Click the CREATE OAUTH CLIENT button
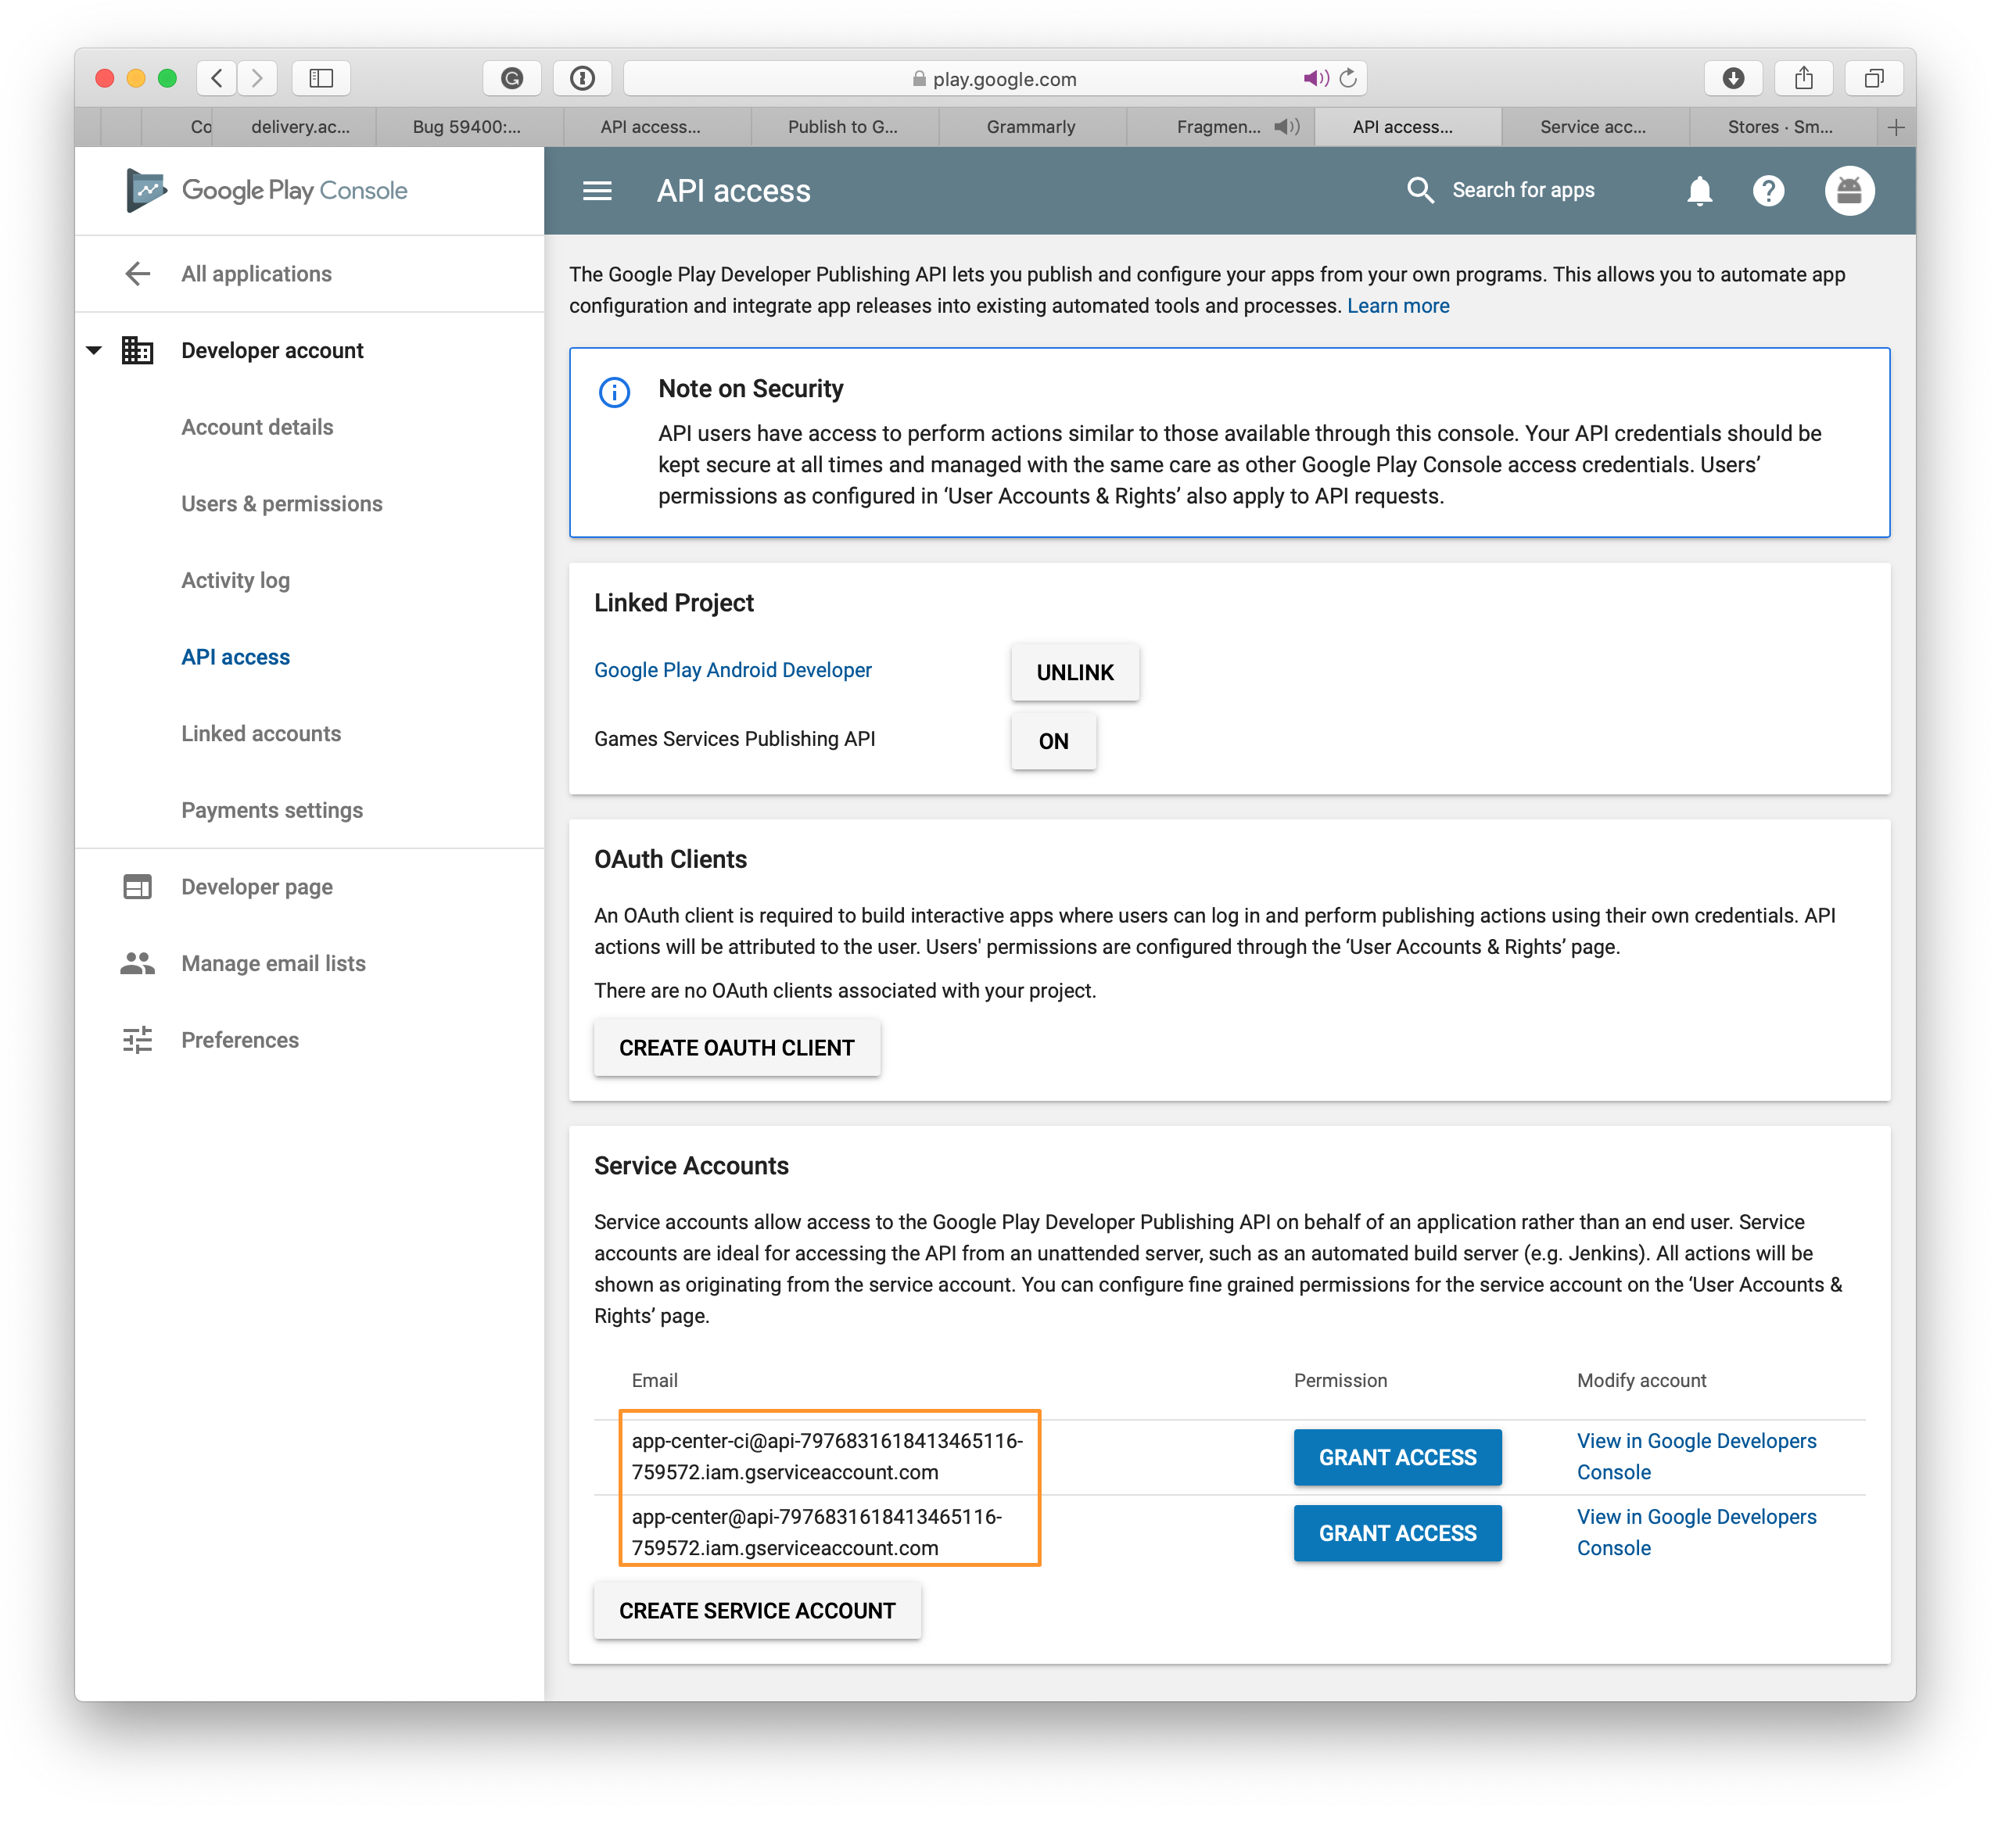Screen dimensions: 2016x1828 [736, 1048]
